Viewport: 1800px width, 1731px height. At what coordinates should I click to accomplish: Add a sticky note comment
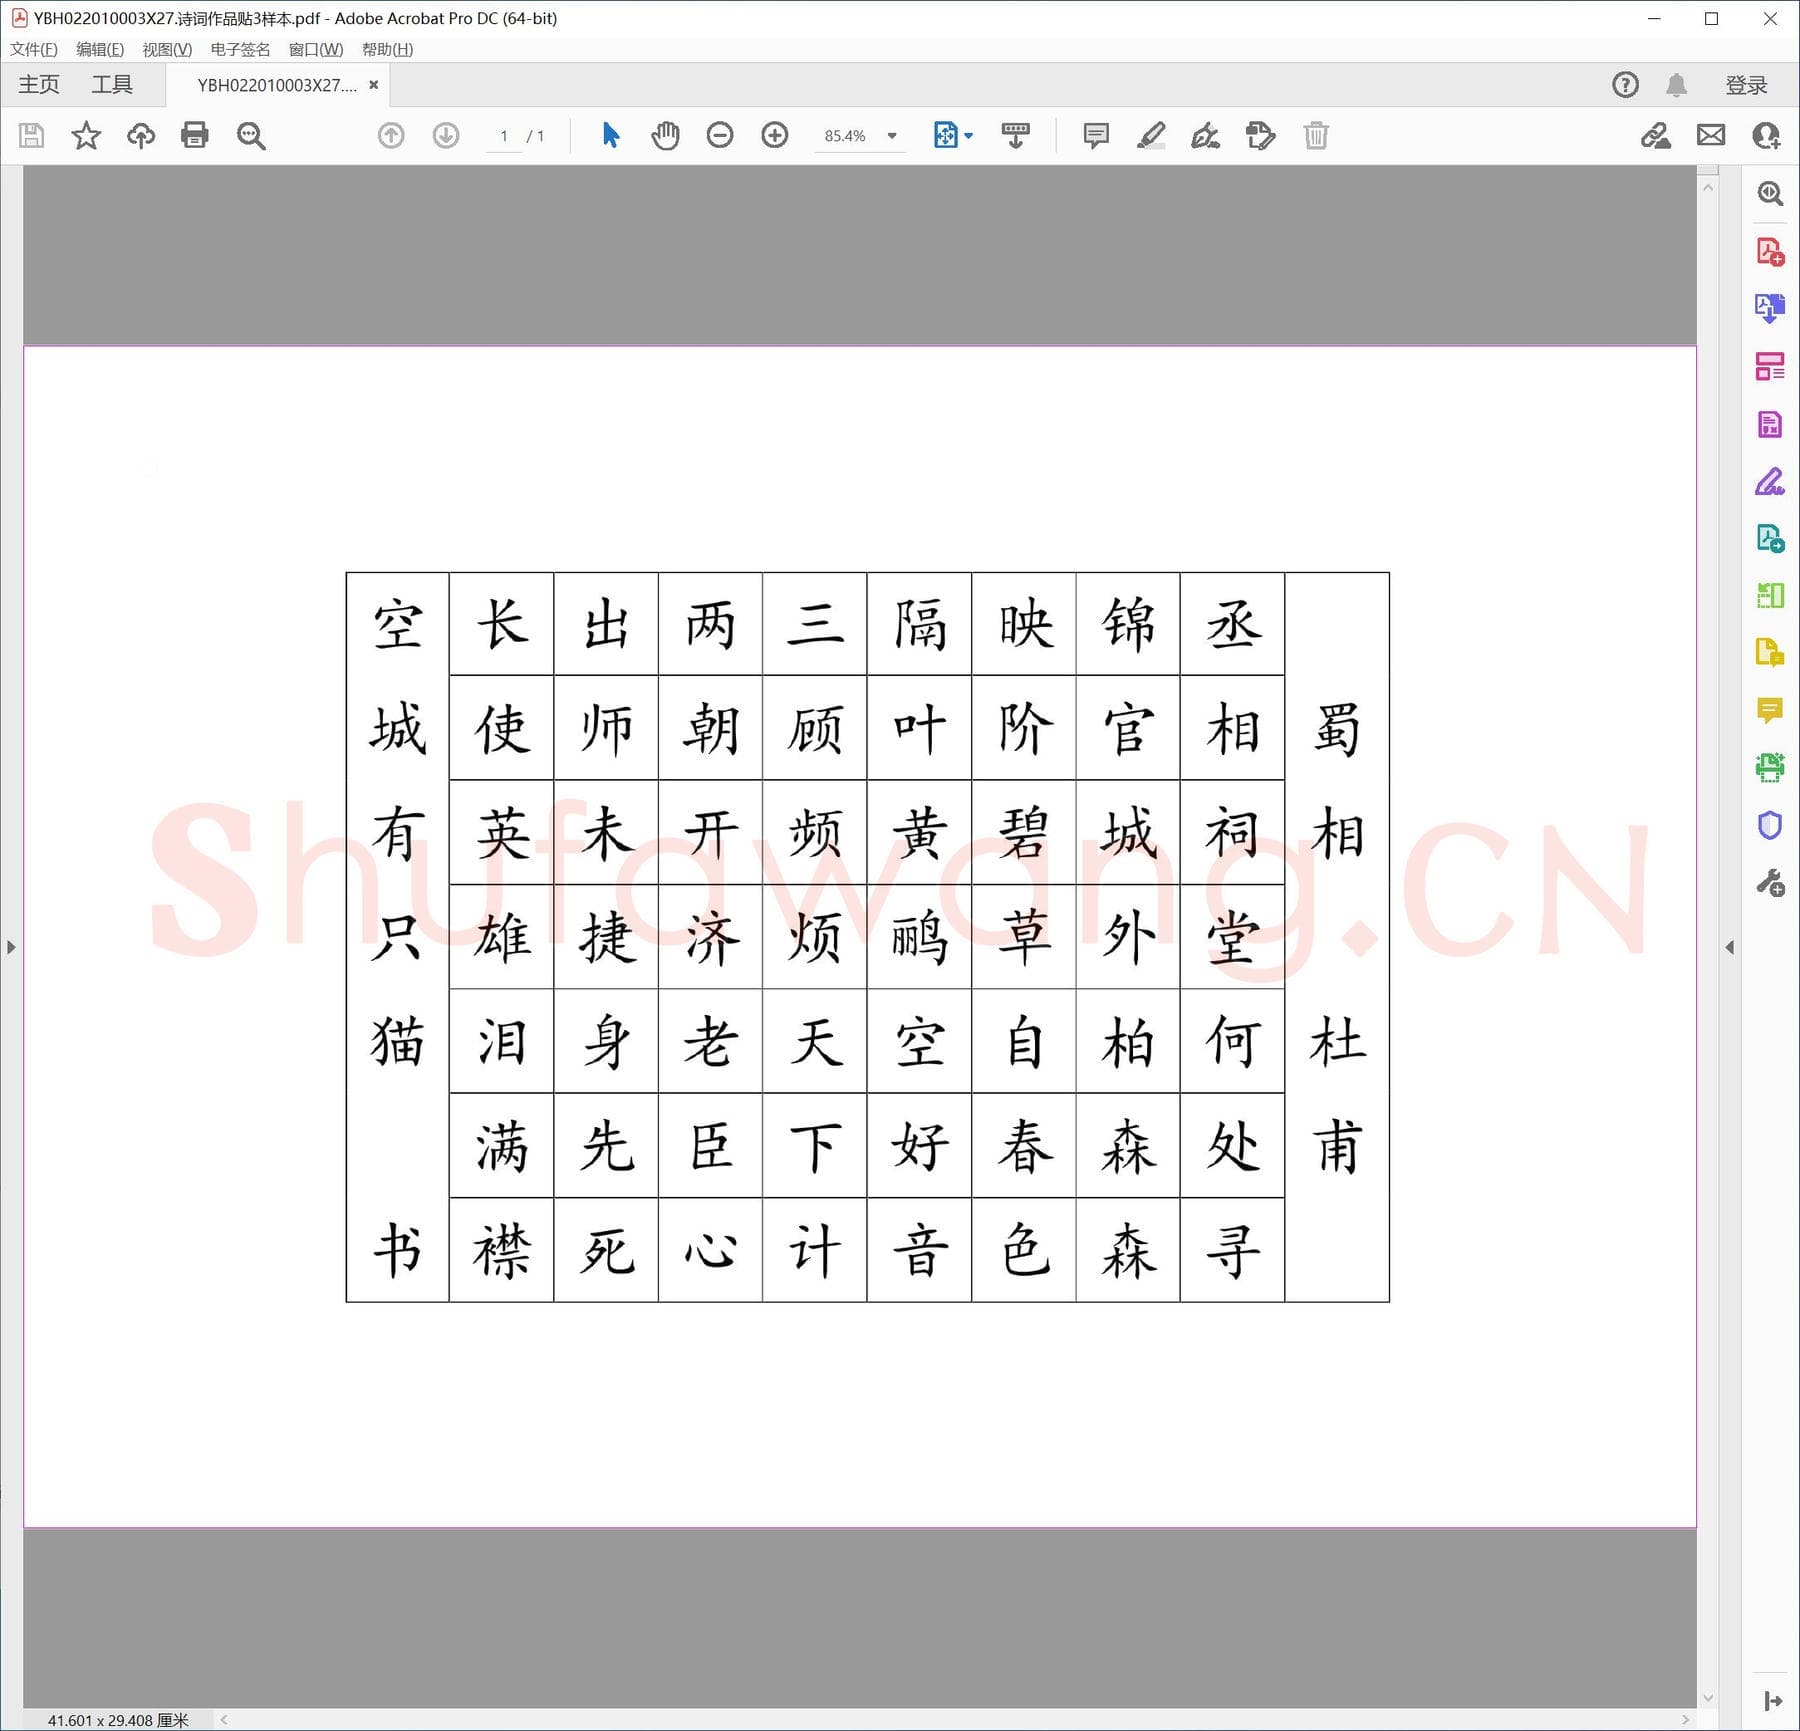pyautogui.click(x=1096, y=135)
